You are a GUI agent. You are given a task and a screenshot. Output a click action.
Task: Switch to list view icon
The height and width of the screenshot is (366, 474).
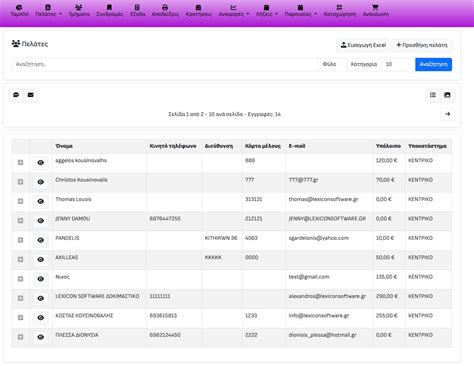pyautogui.click(x=433, y=95)
